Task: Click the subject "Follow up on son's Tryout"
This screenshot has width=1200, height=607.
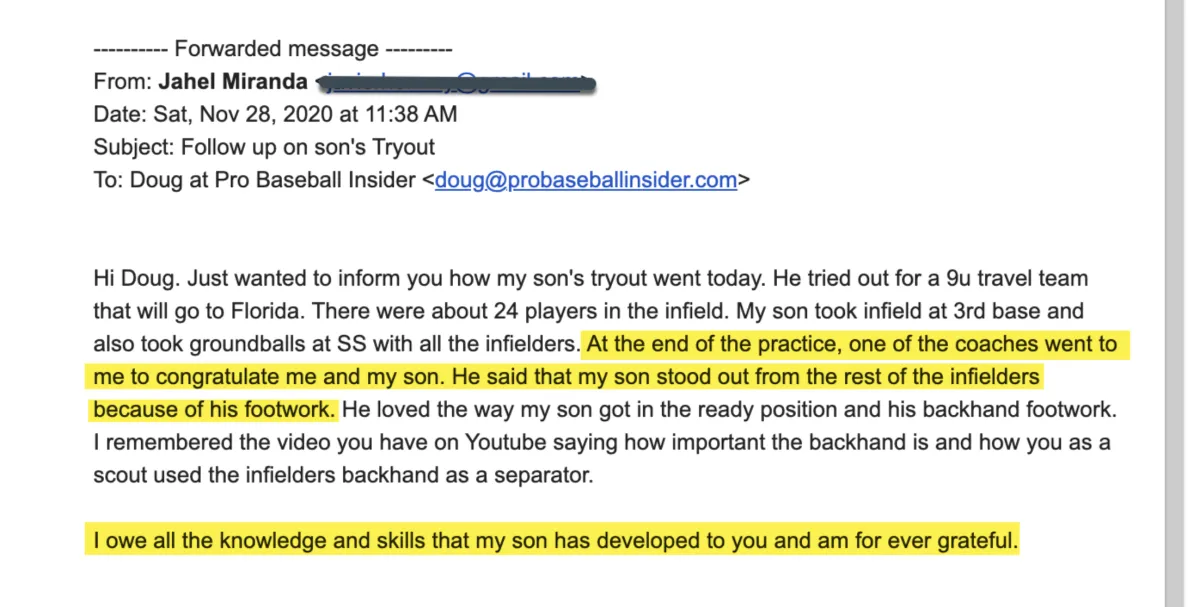Action: pos(307,147)
